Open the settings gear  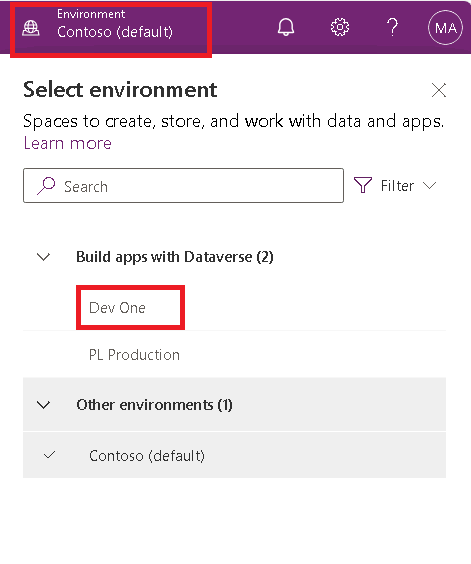click(x=340, y=27)
